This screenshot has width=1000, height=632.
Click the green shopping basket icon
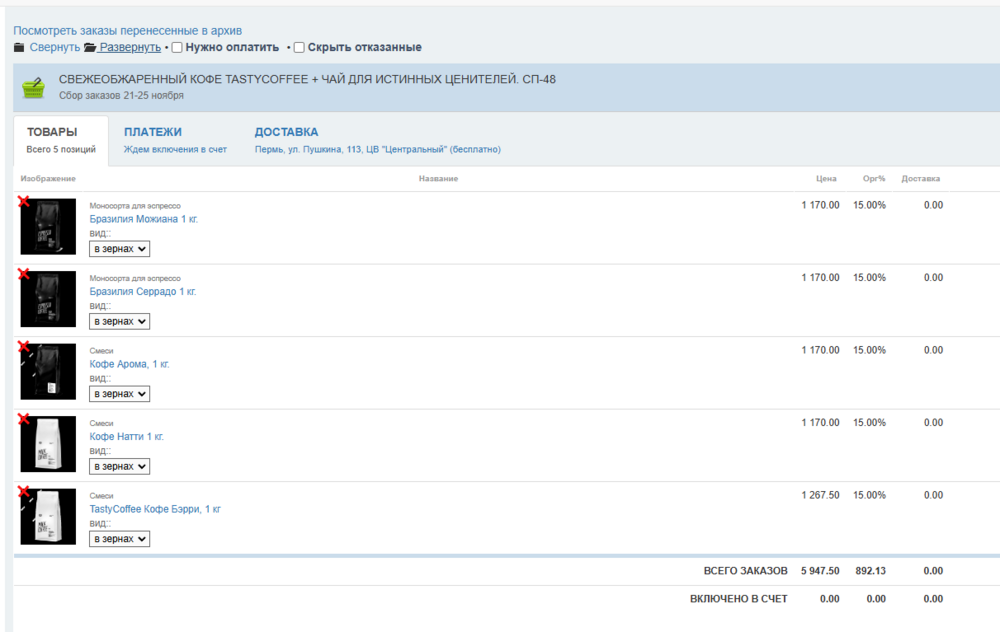33,88
